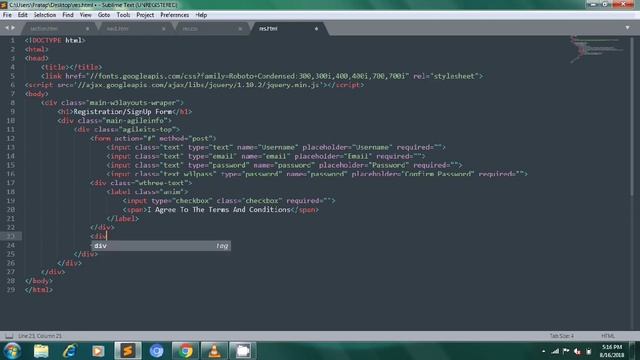
Task: Click the unsaved dot on res.html tab
Action: (316, 29)
